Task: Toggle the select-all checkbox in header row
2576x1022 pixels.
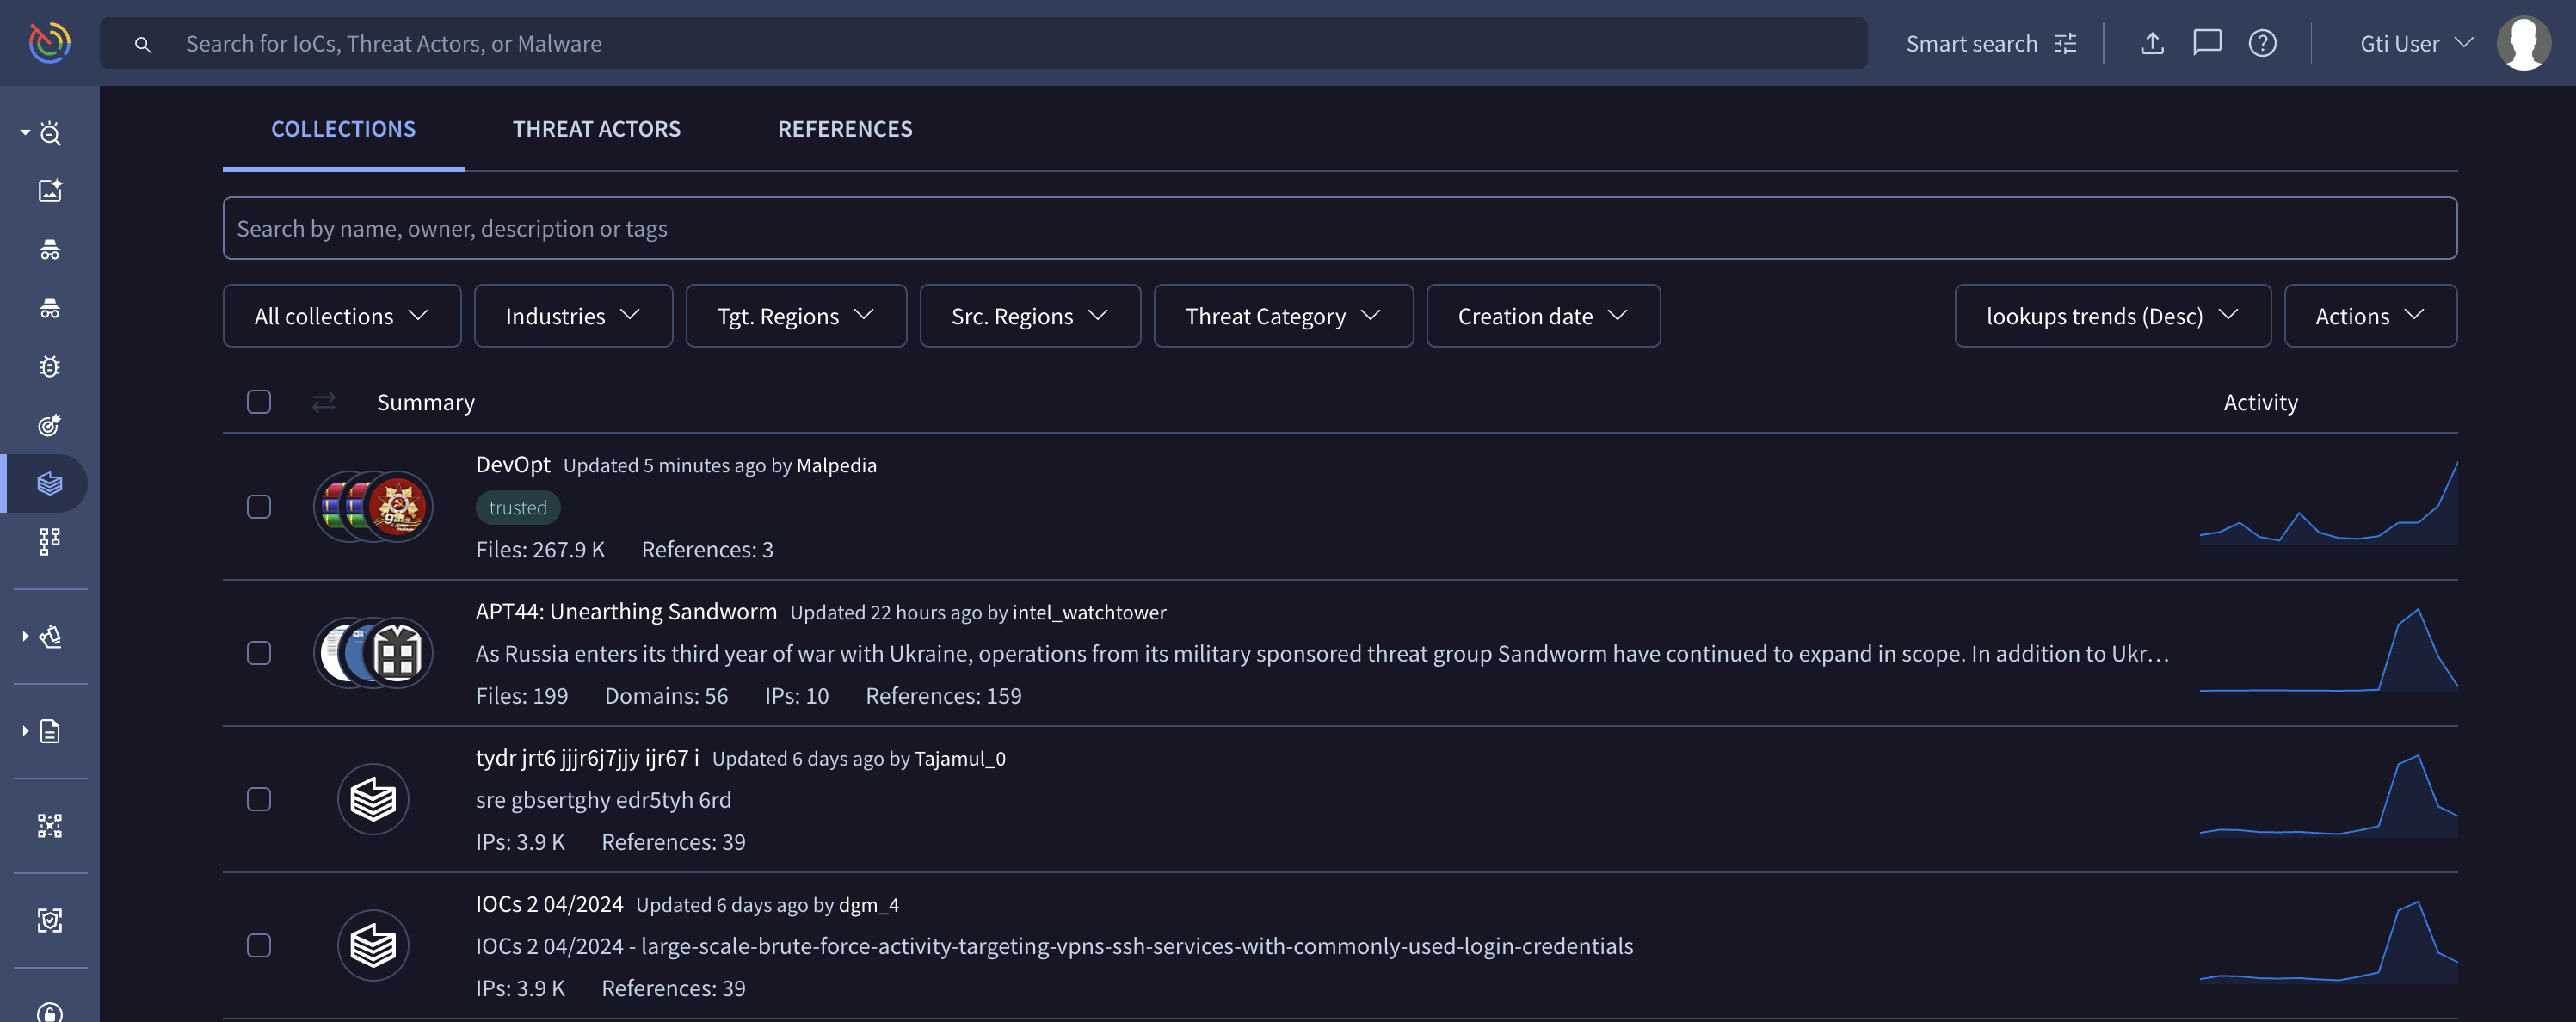Action: pos(259,402)
